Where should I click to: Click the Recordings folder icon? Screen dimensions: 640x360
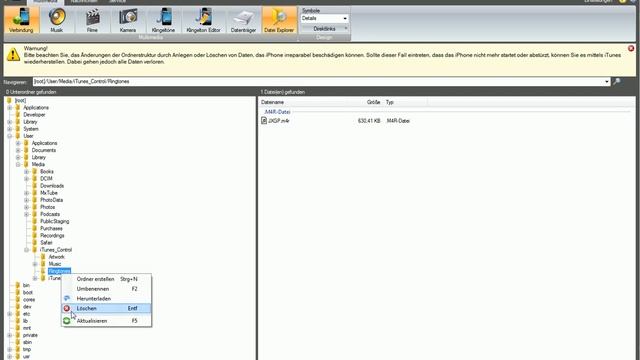(35, 236)
